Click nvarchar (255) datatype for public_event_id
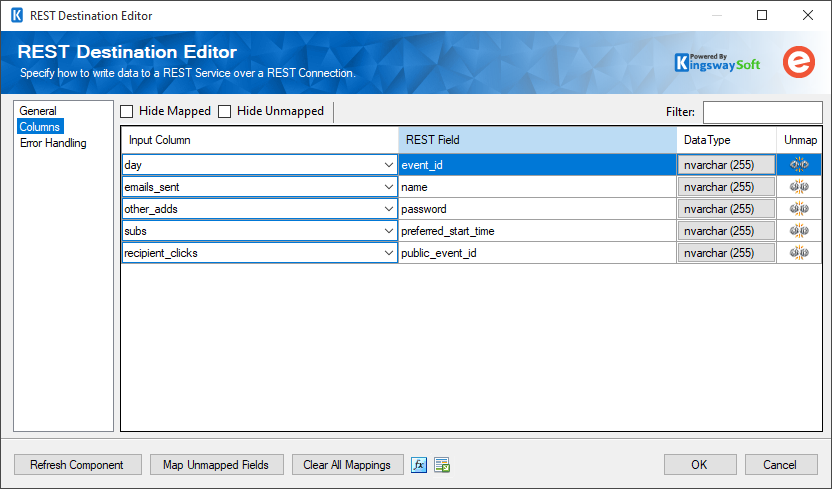The width and height of the screenshot is (832, 489). pyautogui.click(x=726, y=253)
